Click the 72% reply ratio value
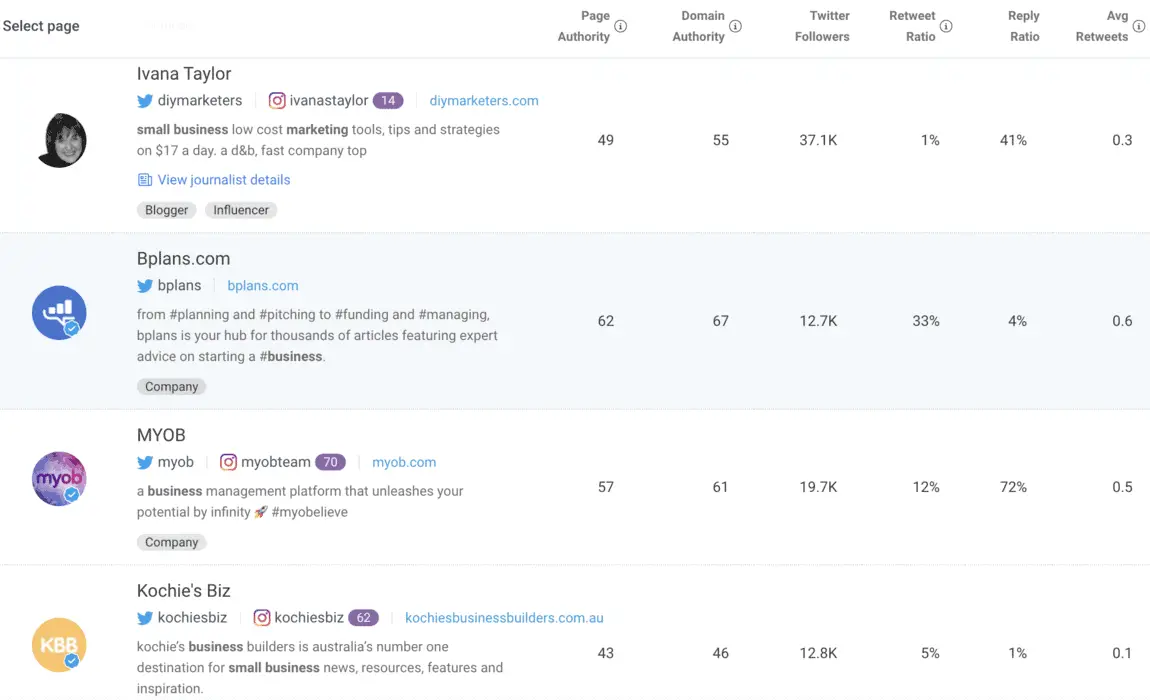 1013,486
